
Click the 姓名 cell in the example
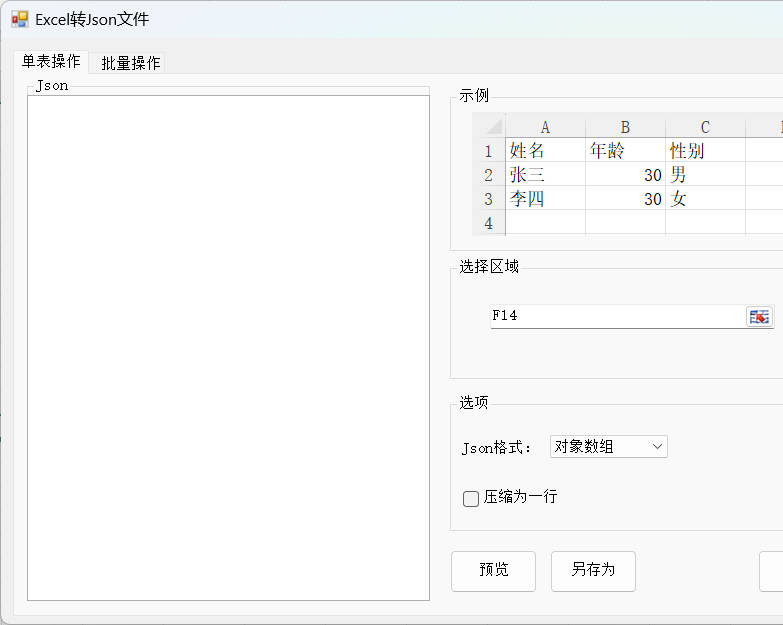(545, 151)
